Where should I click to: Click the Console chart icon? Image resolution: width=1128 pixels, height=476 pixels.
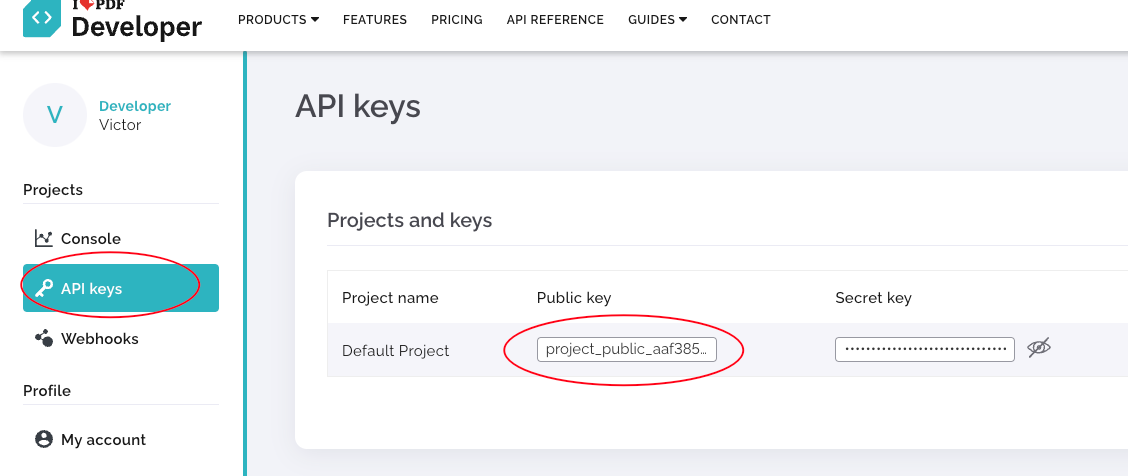pos(43,238)
